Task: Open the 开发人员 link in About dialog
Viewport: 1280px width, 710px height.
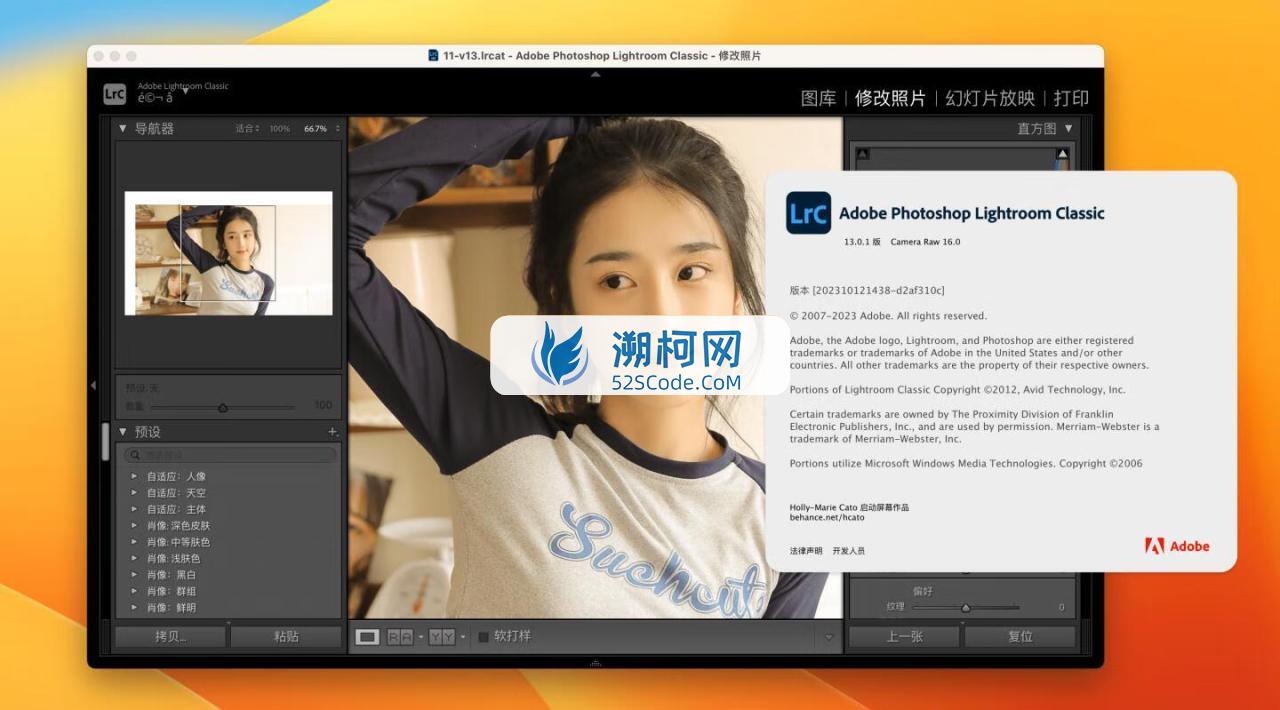Action: tap(848, 551)
